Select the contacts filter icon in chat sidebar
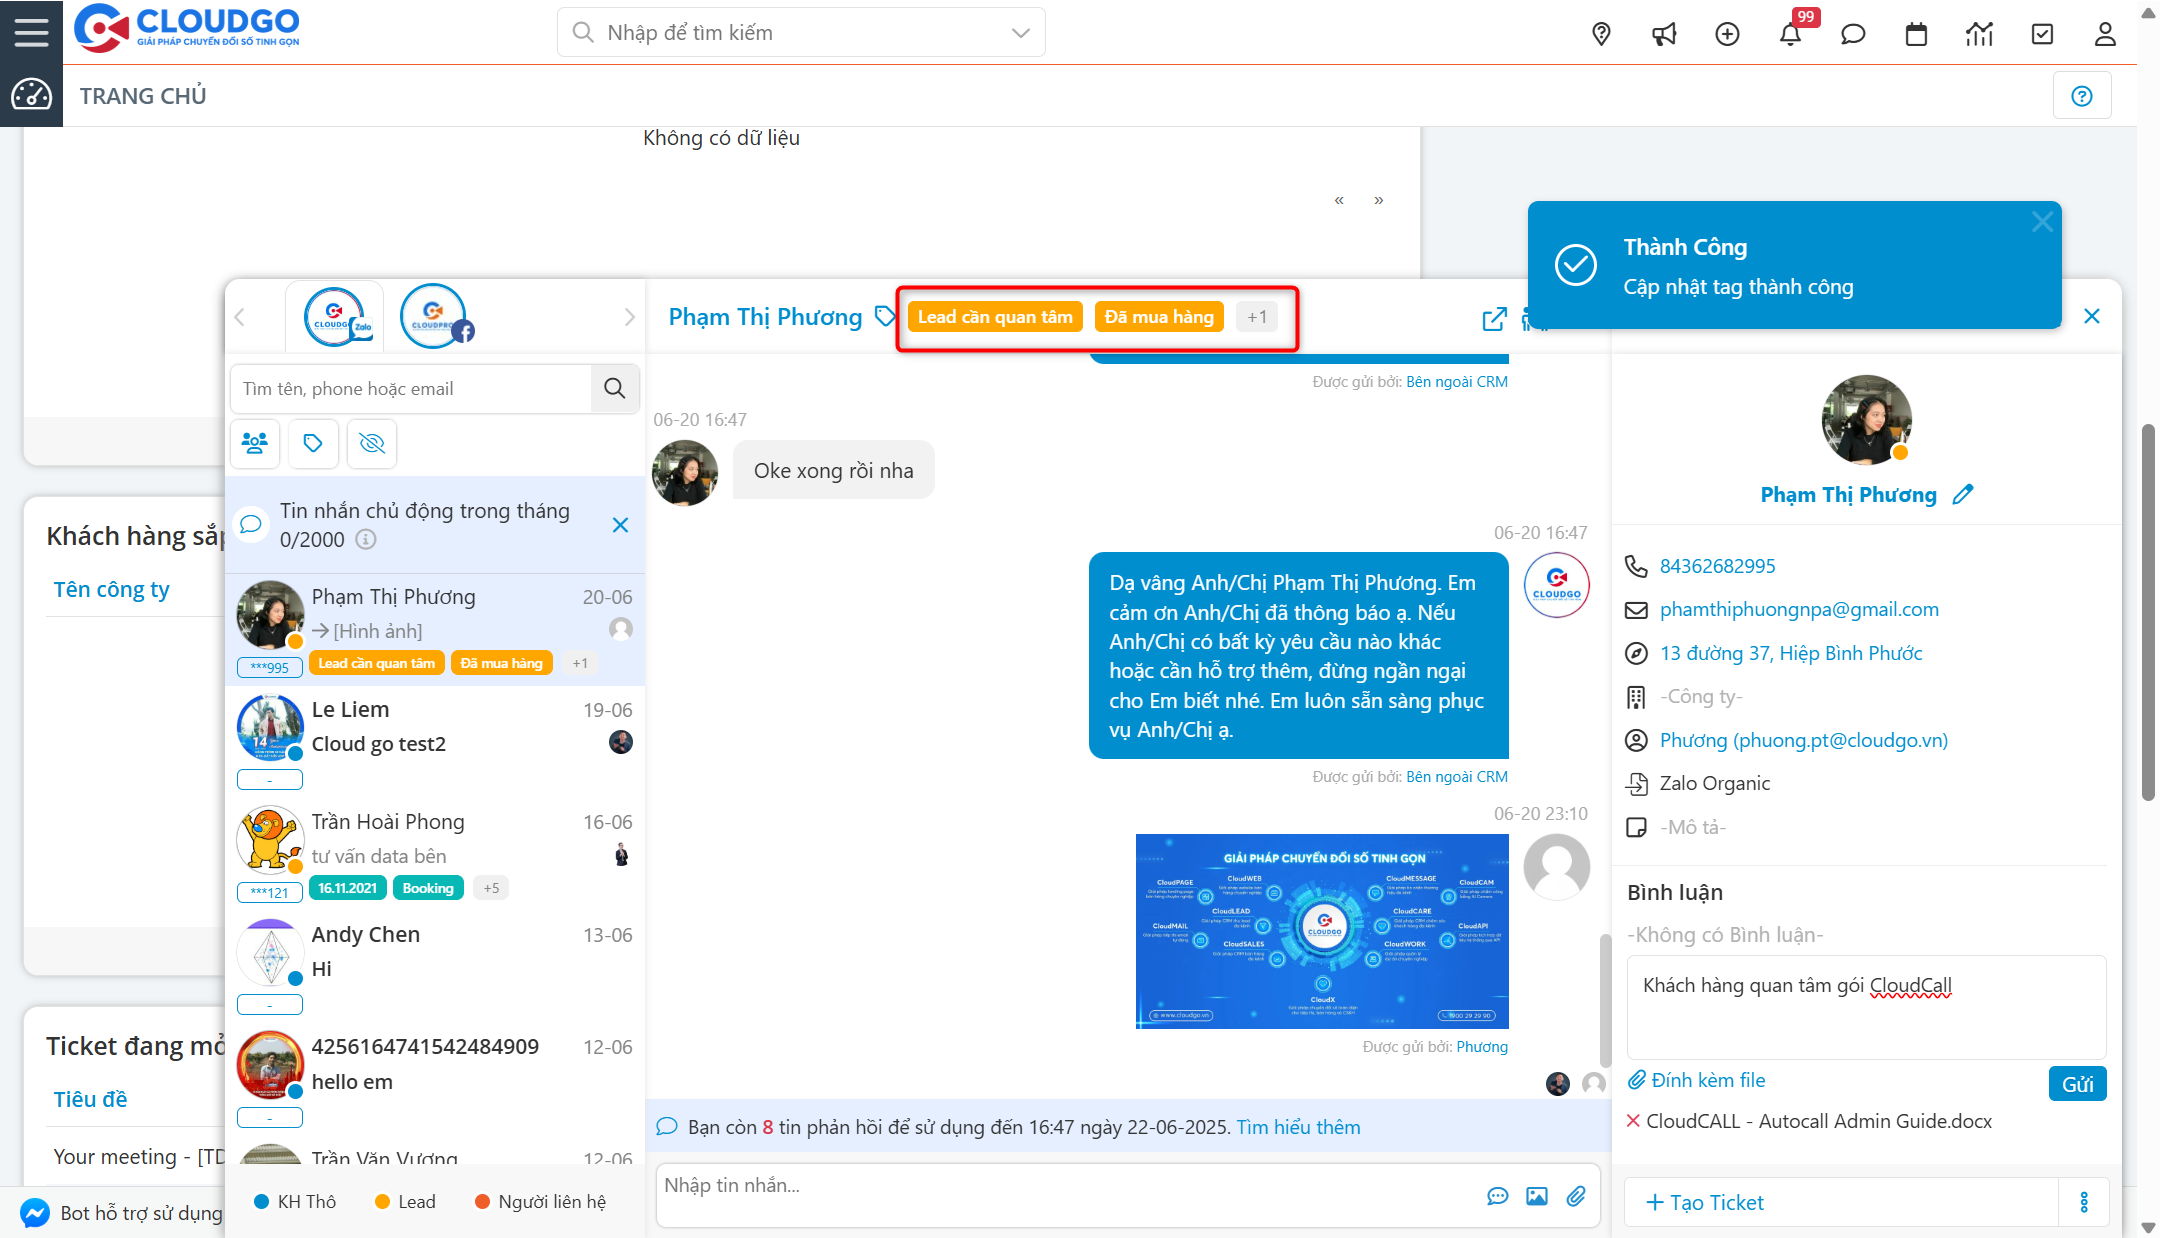Viewport: 2160px width, 1238px height. point(255,443)
